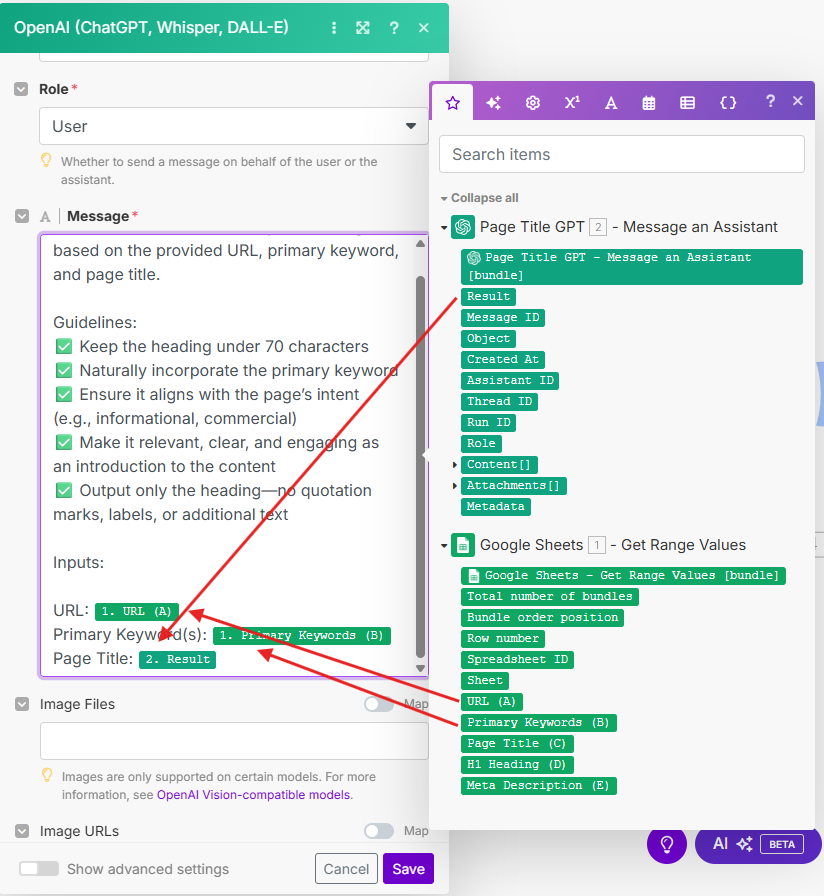Select the H1 Heading (D) pill
This screenshot has width=824, height=896.
point(517,765)
